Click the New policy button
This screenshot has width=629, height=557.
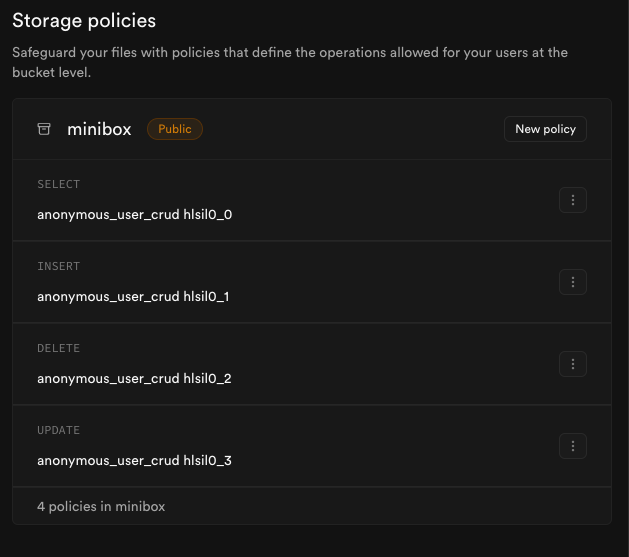(x=545, y=129)
